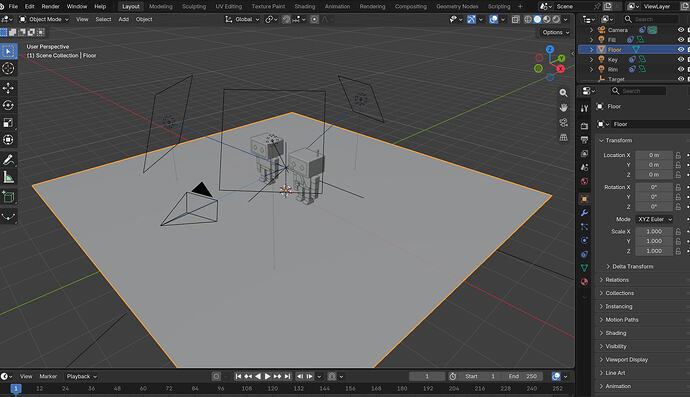Switch to the Modeling workspace tab
This screenshot has width=690, height=397.
[161, 7]
